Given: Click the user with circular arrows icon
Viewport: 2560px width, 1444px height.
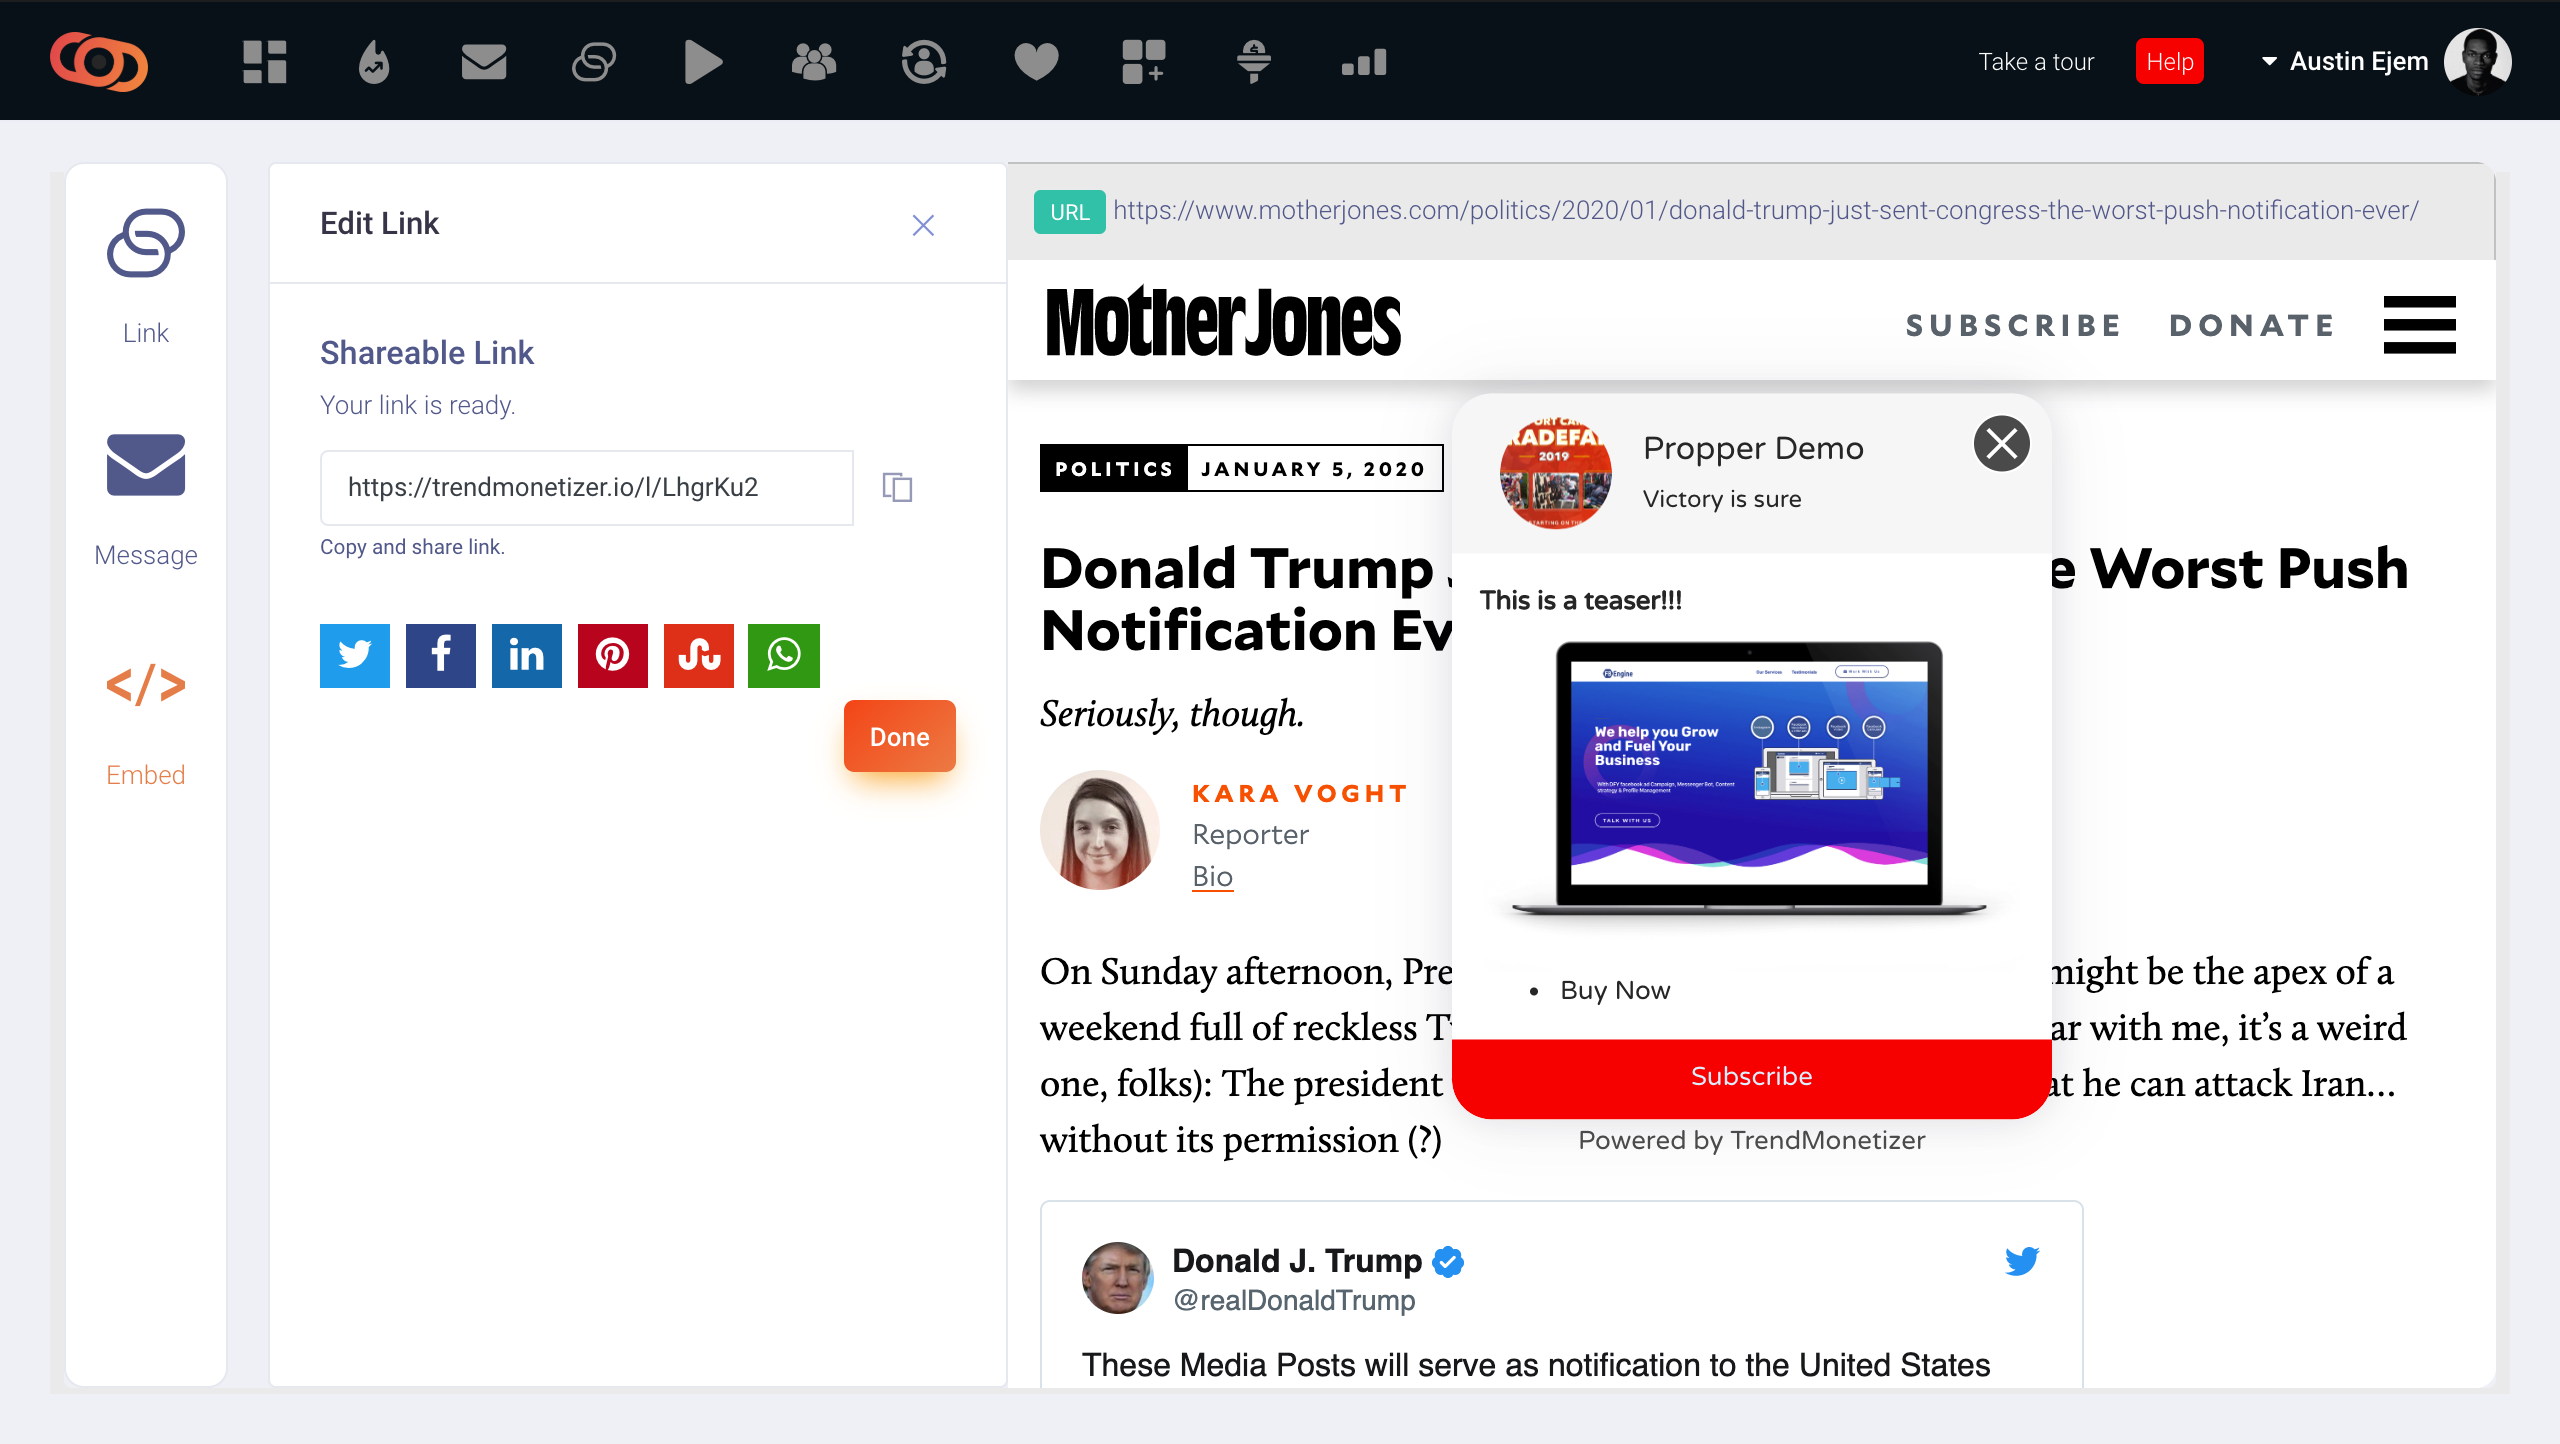Looking at the screenshot, I should 924,62.
